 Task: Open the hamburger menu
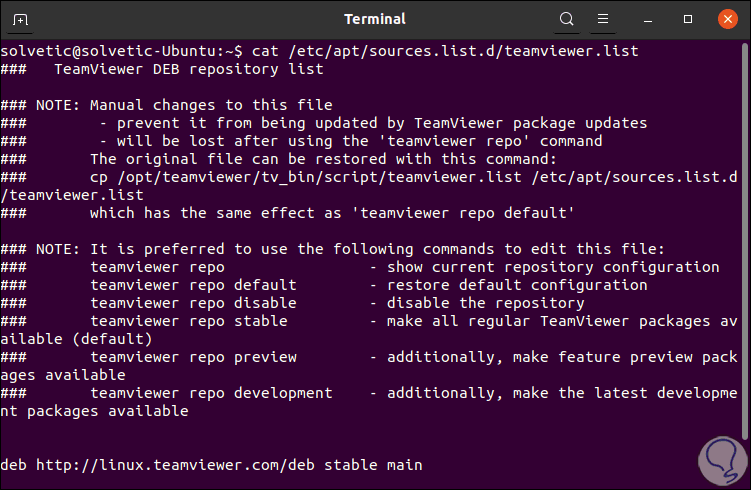[x=605, y=19]
